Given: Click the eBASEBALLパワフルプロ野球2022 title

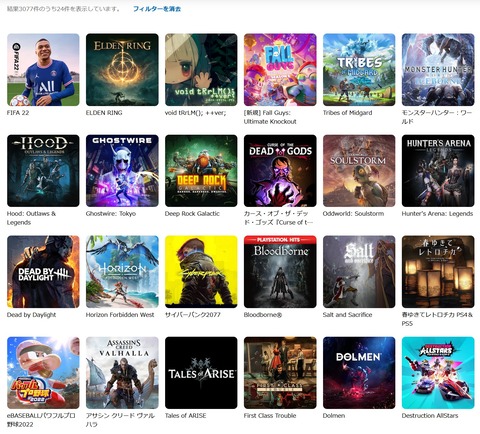Looking at the screenshot, I should pyautogui.click(x=41, y=420).
